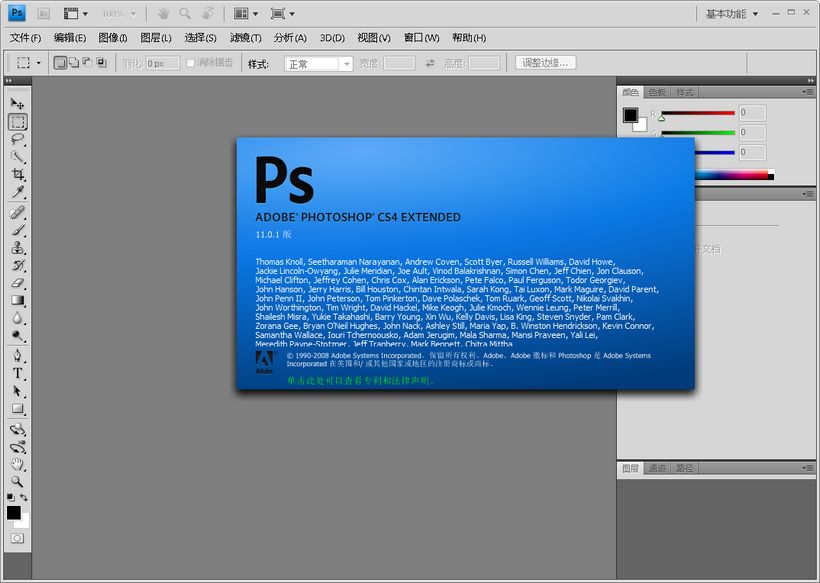Select the Eyedropper tool
The width and height of the screenshot is (820, 583).
tap(17, 192)
